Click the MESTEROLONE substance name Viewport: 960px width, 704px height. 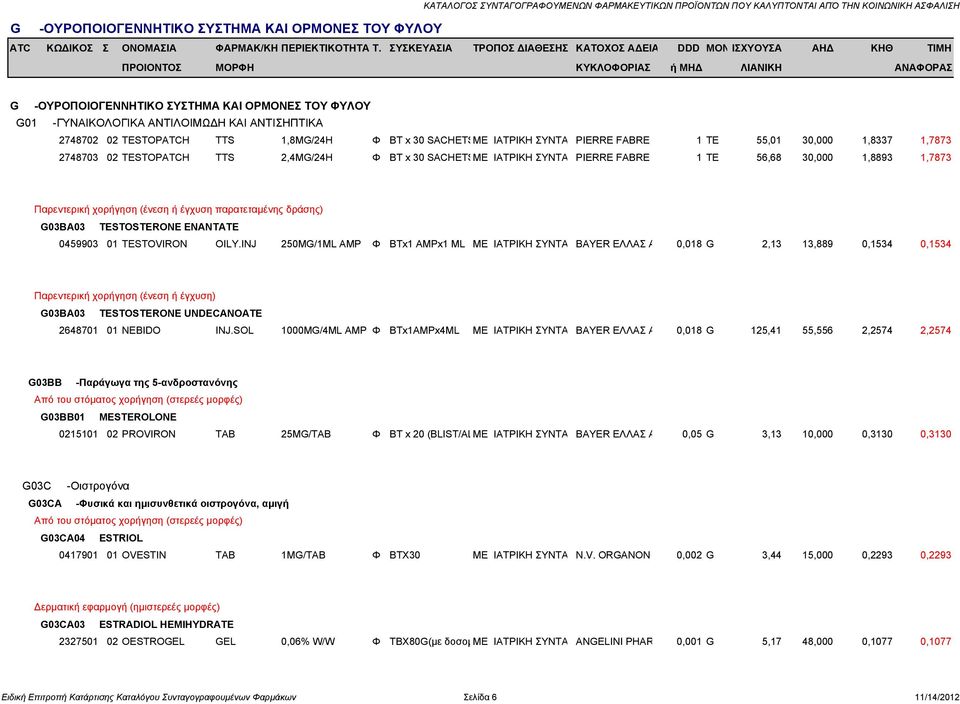pos(138,417)
